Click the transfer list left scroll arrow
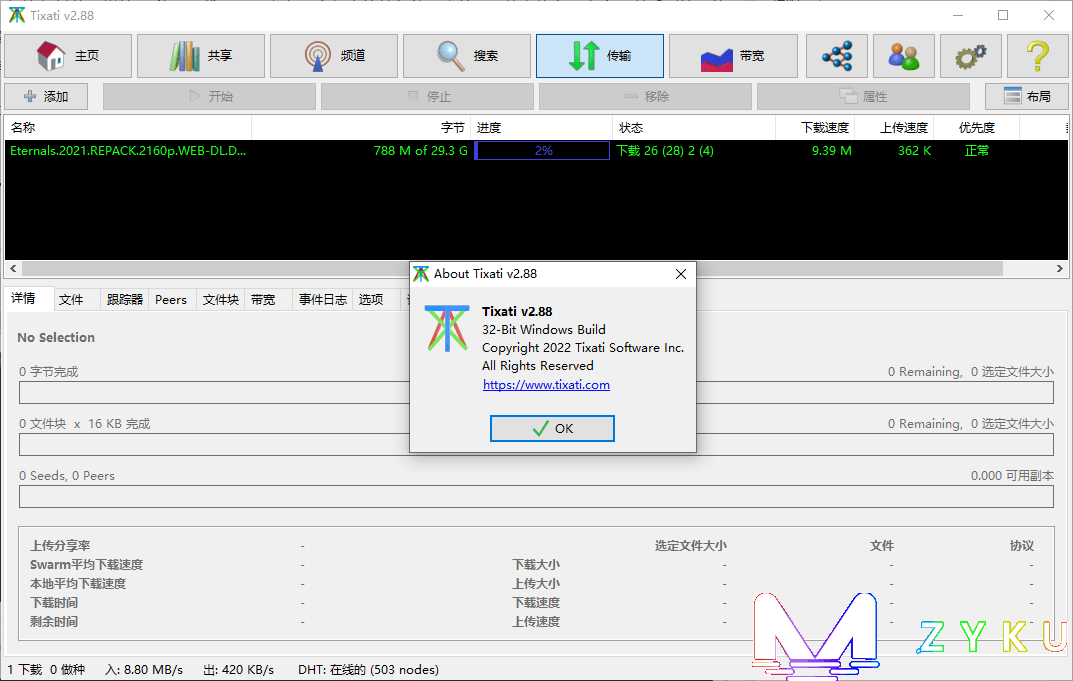 pos(13,268)
